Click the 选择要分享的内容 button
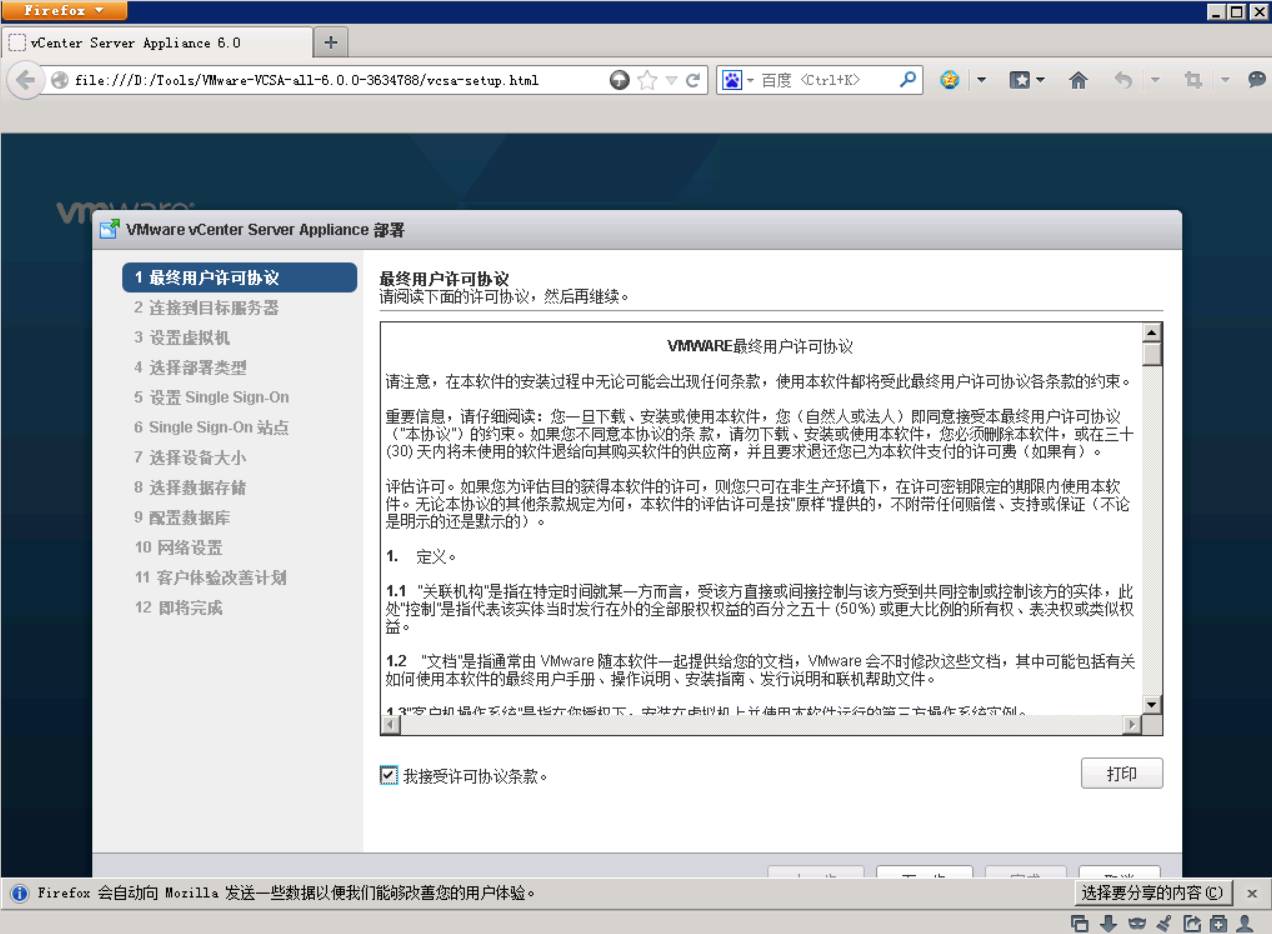The image size is (1272, 934). pyautogui.click(x=1154, y=893)
